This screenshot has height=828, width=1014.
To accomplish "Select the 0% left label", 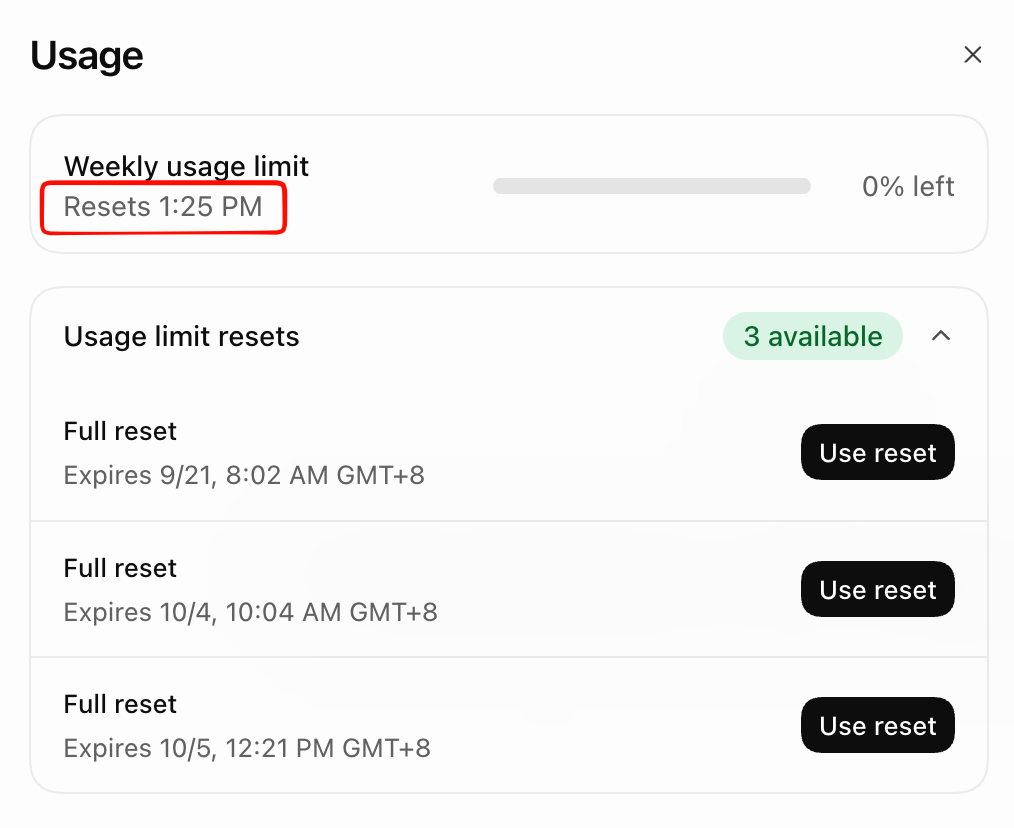I will pos(908,186).
